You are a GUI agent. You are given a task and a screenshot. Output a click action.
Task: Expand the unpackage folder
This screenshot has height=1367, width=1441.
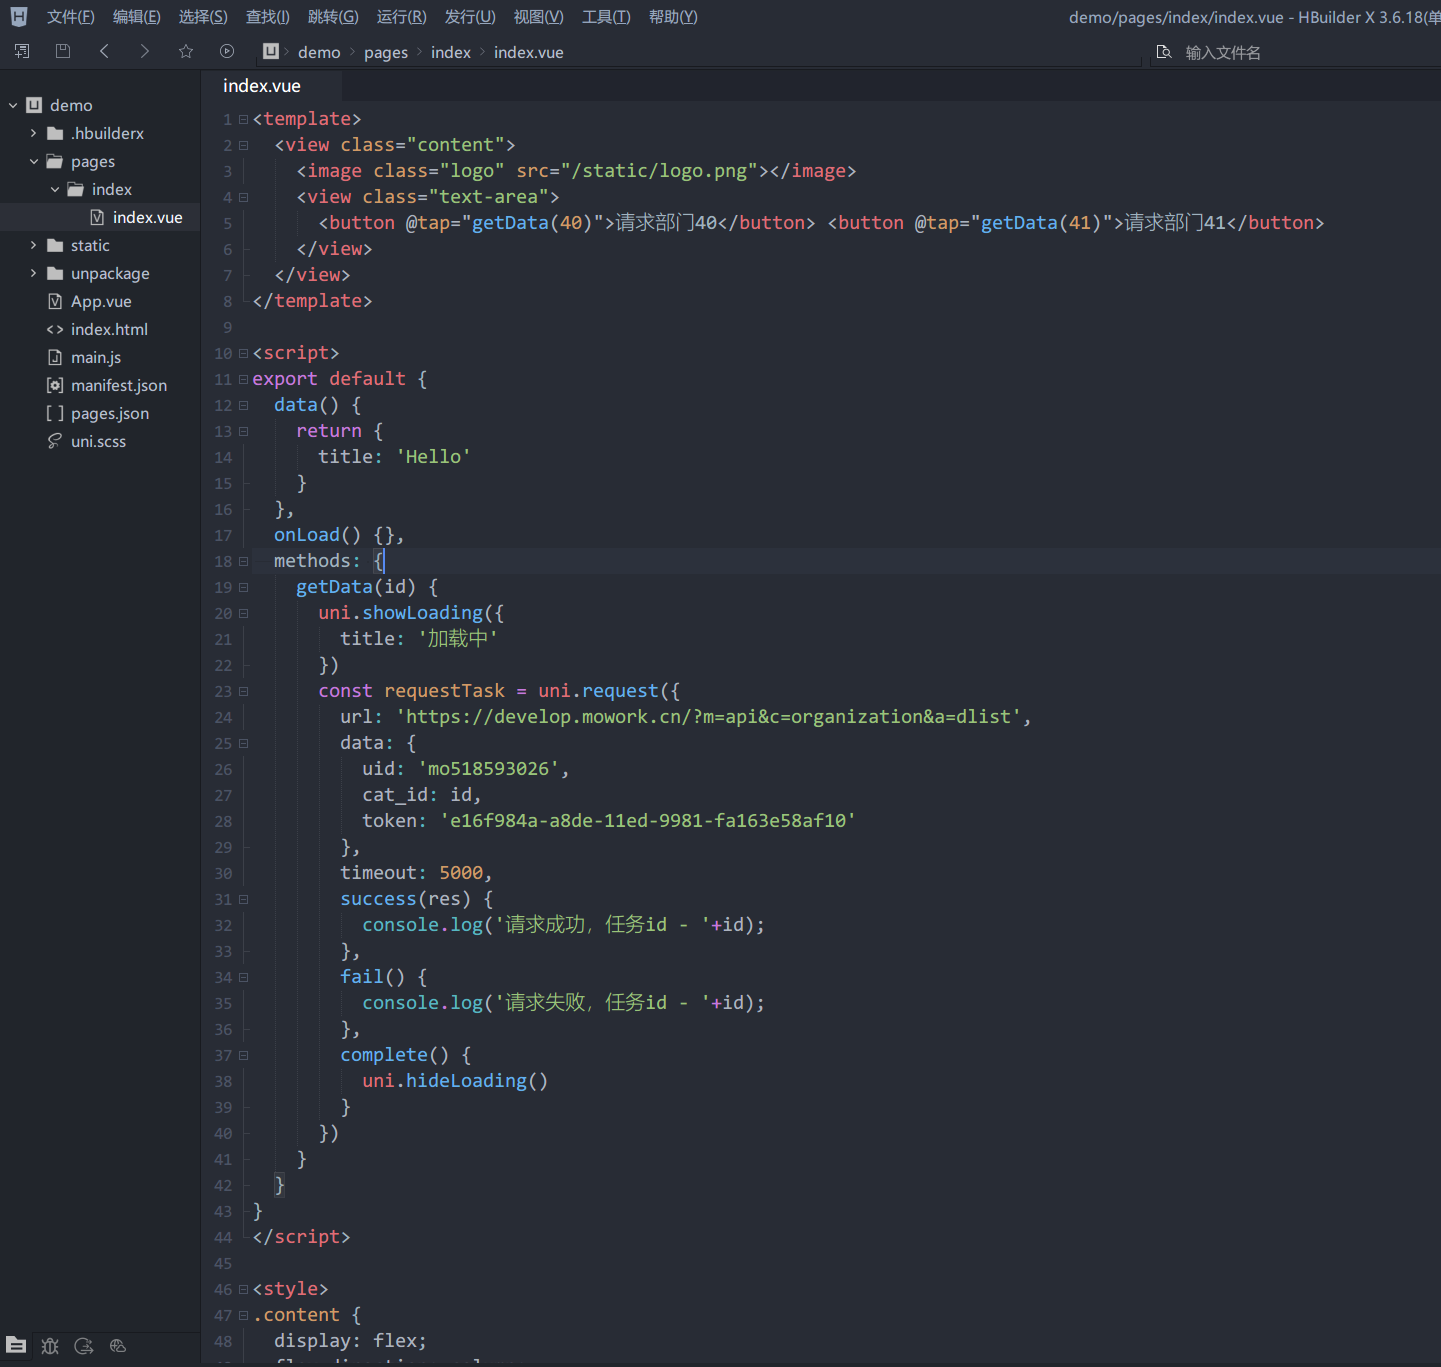coord(33,273)
